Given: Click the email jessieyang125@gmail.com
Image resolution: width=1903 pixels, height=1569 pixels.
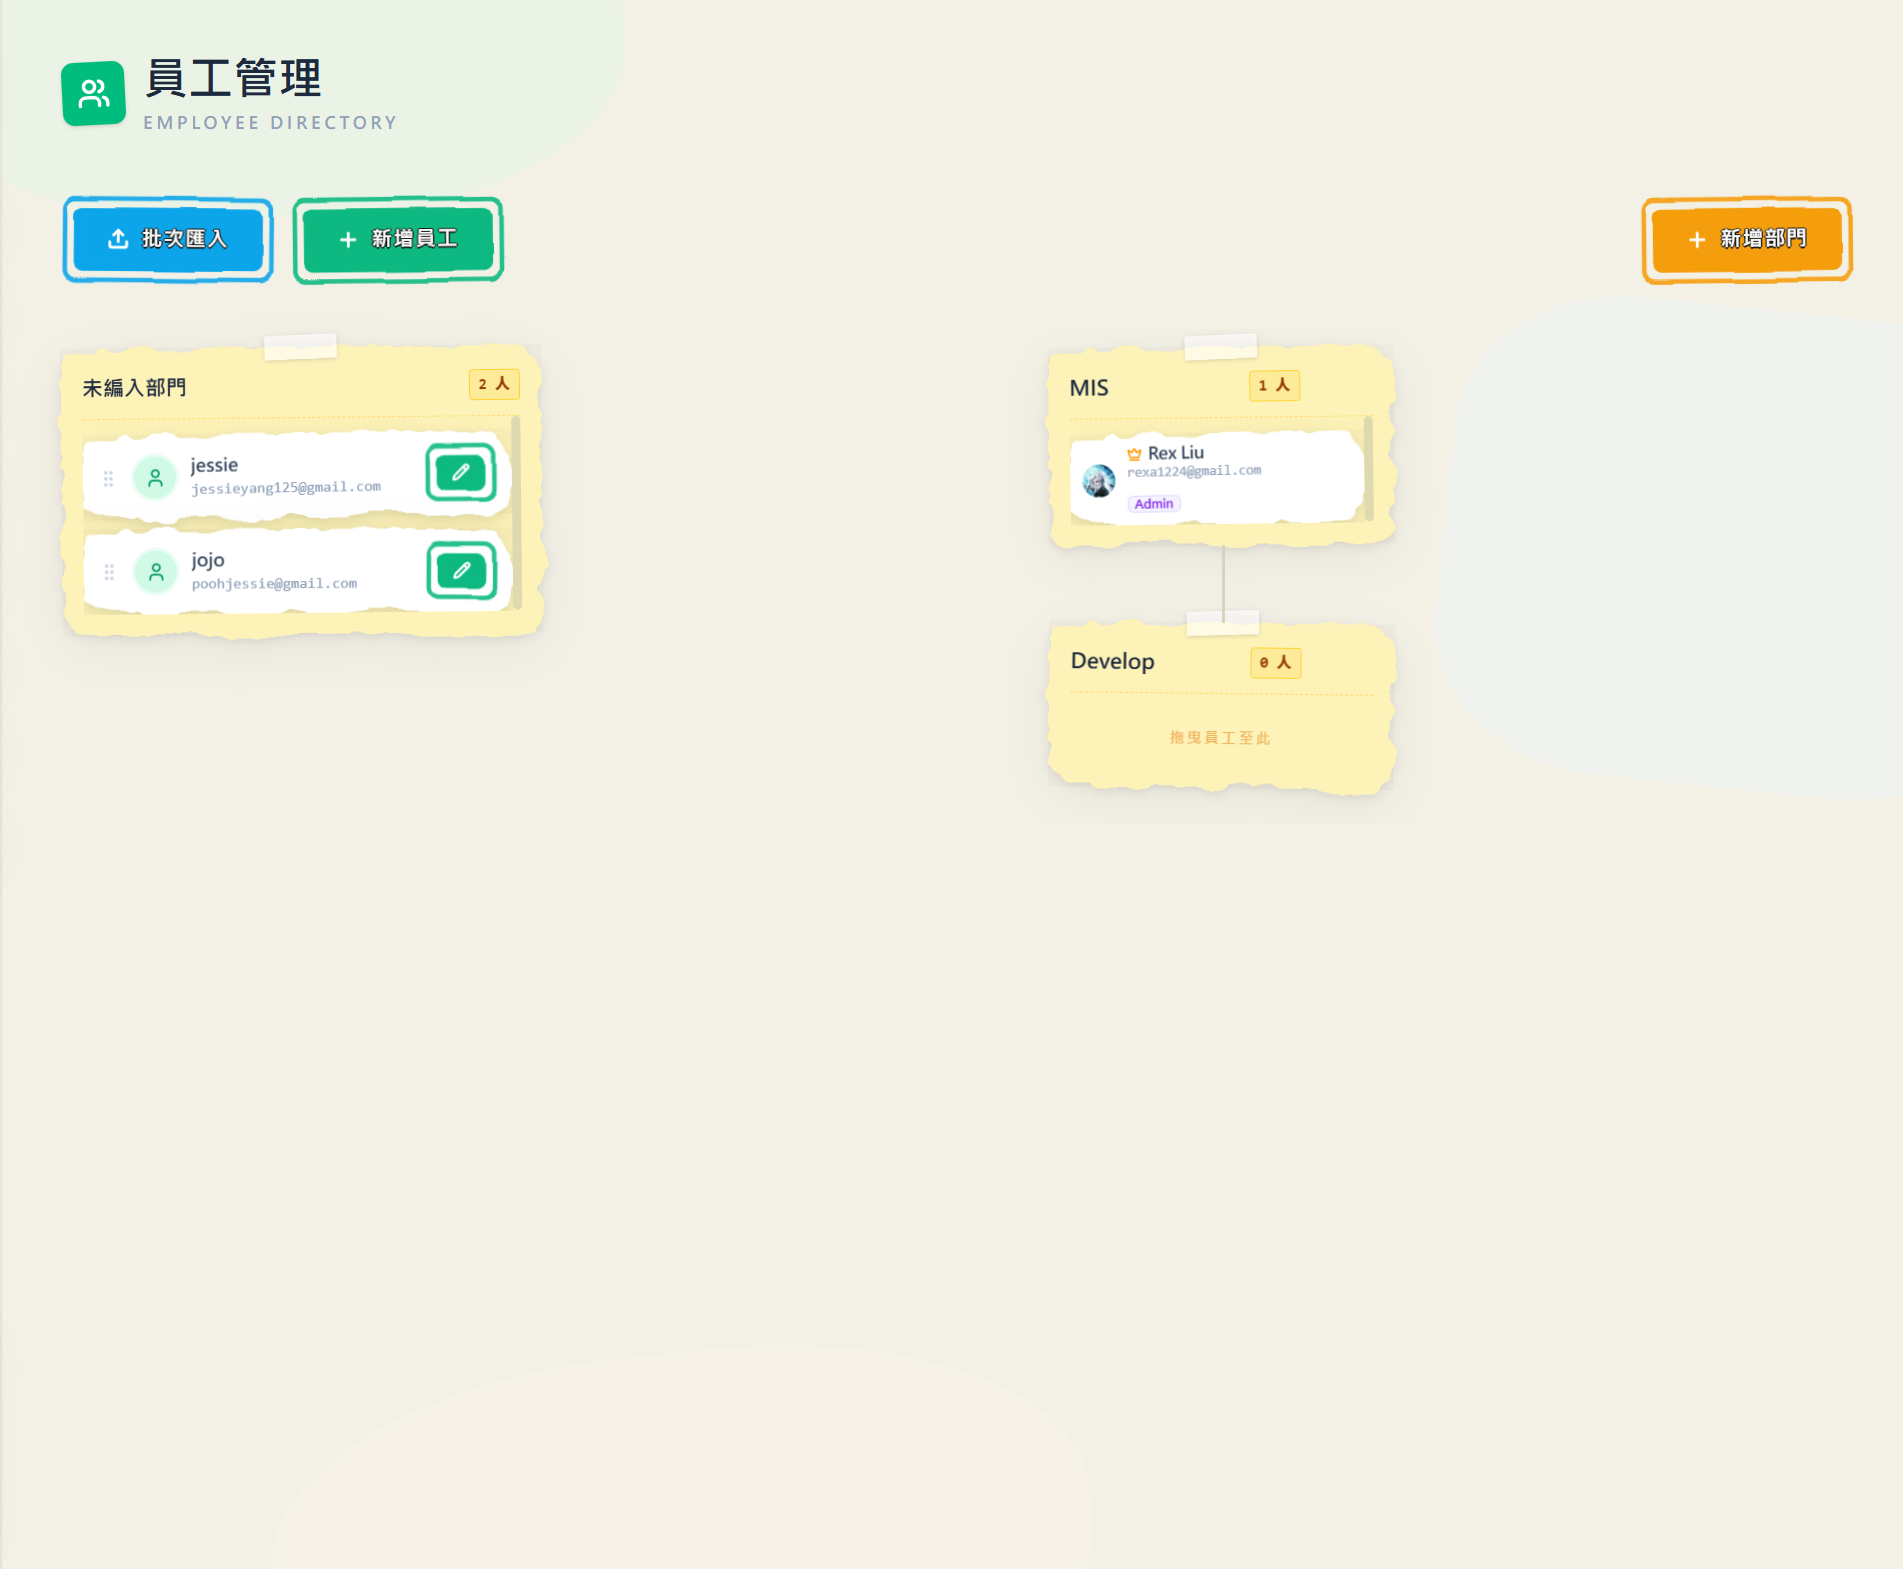Looking at the screenshot, I should [x=286, y=487].
